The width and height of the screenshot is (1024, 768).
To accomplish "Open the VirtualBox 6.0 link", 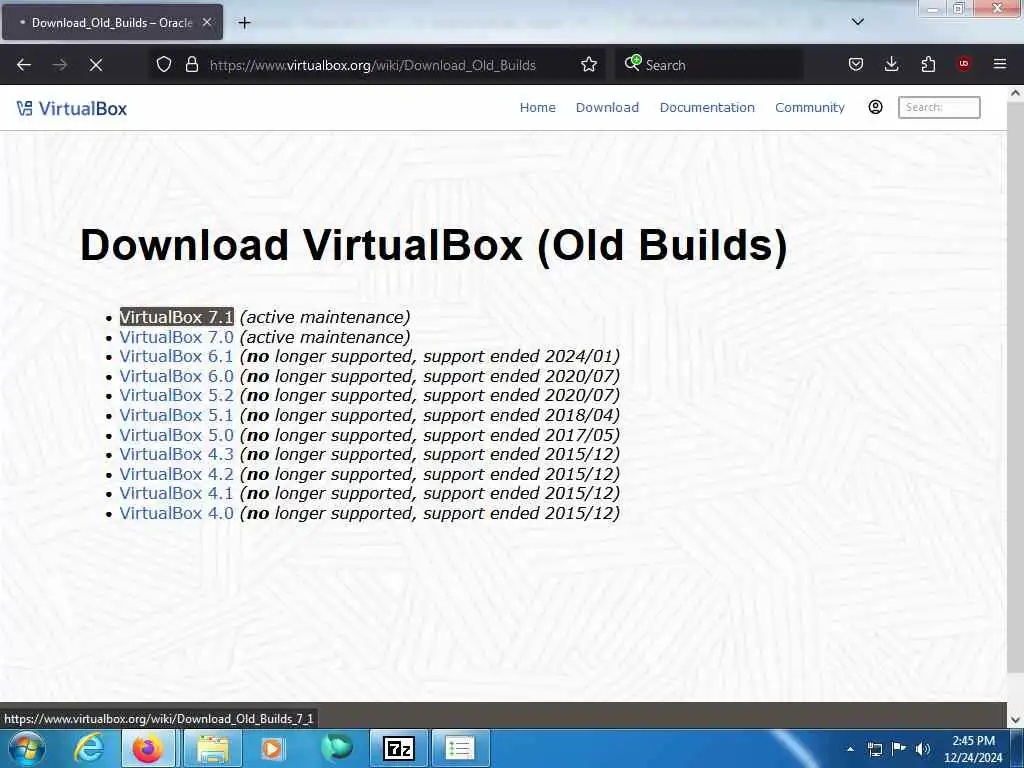I will (176, 376).
